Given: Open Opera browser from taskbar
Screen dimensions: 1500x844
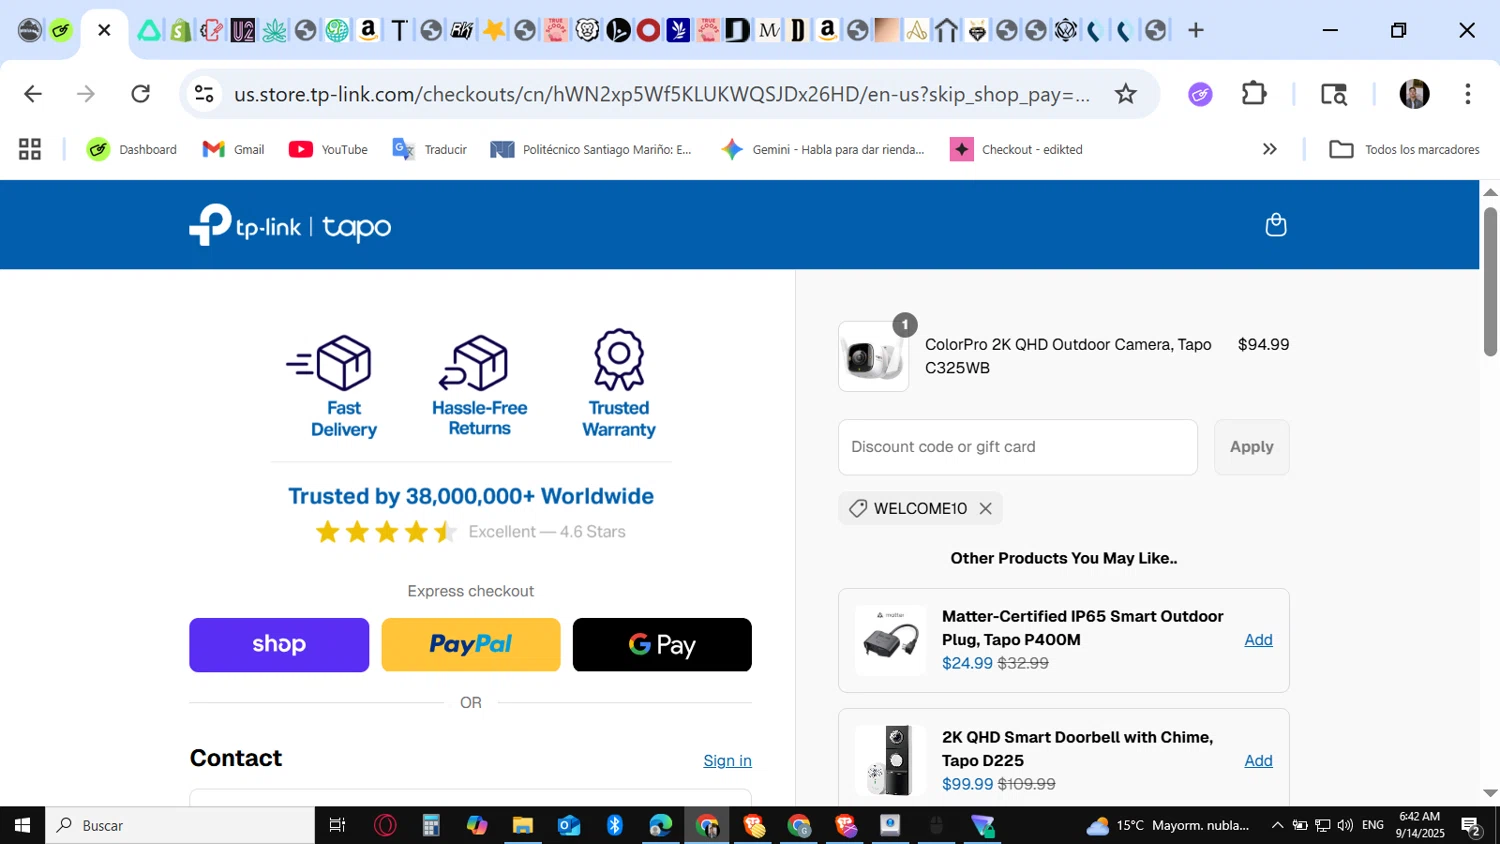Looking at the screenshot, I should [x=385, y=825].
